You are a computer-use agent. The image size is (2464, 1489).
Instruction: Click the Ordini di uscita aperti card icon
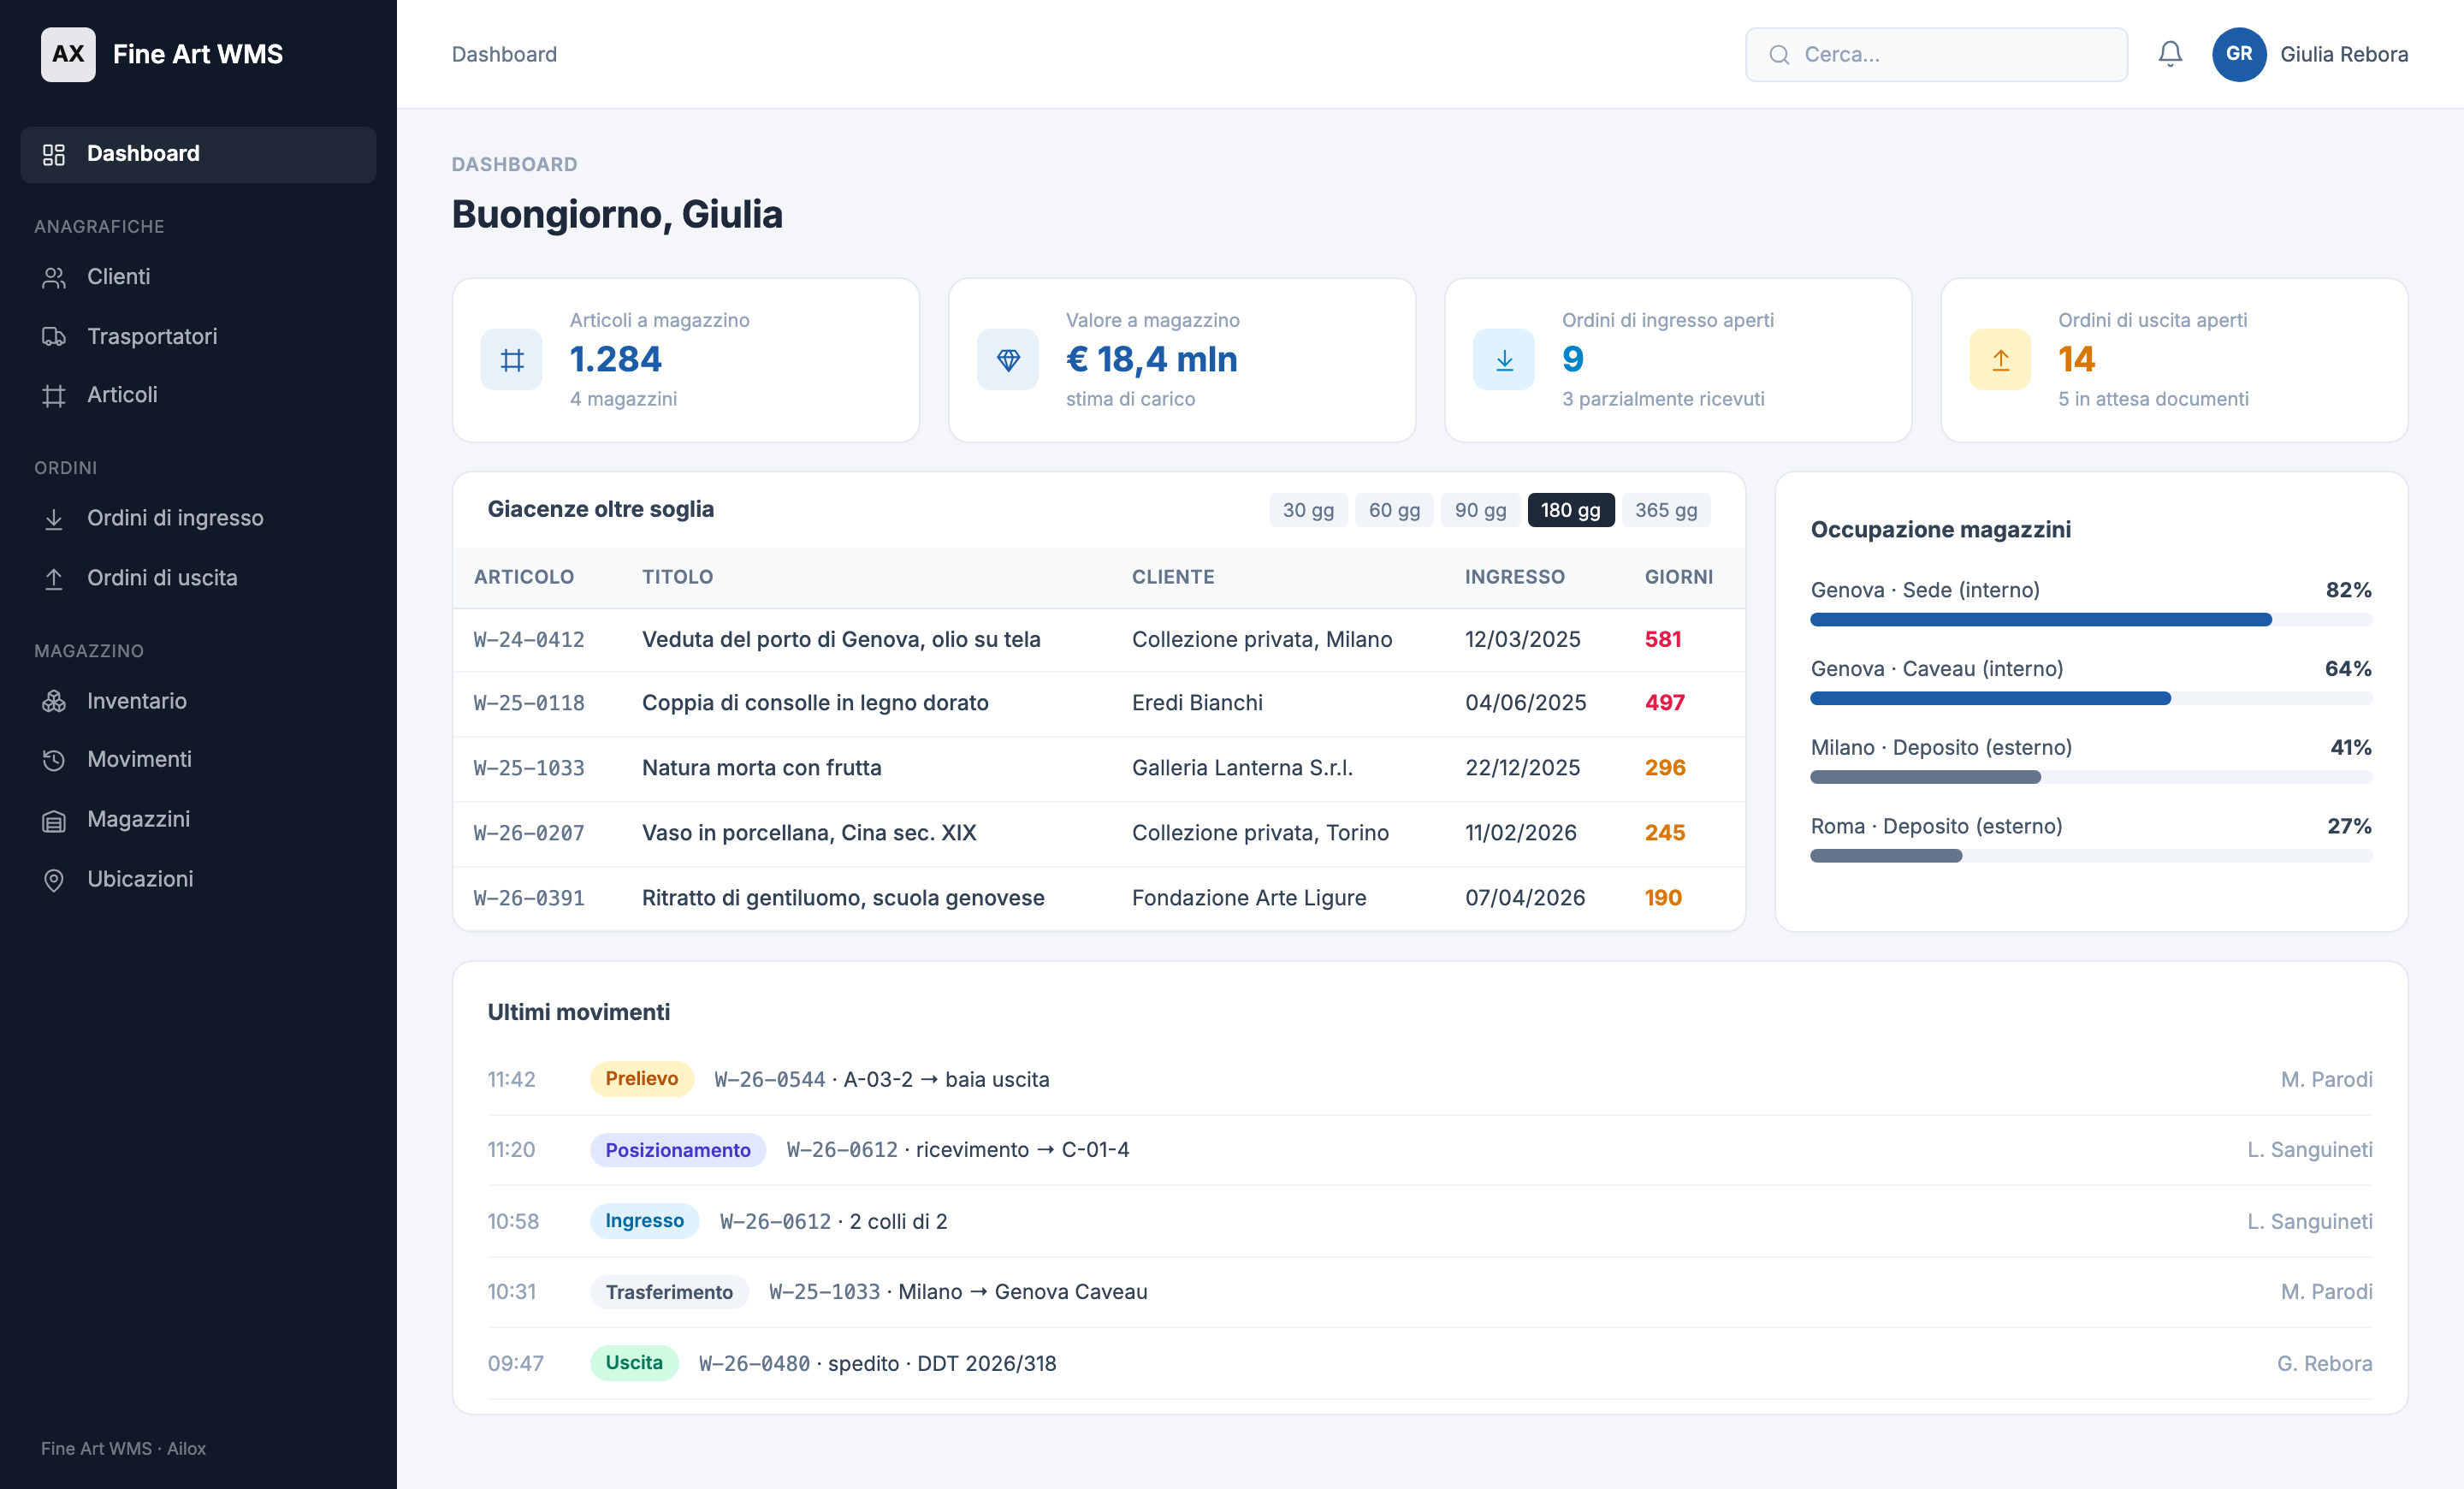(2000, 360)
